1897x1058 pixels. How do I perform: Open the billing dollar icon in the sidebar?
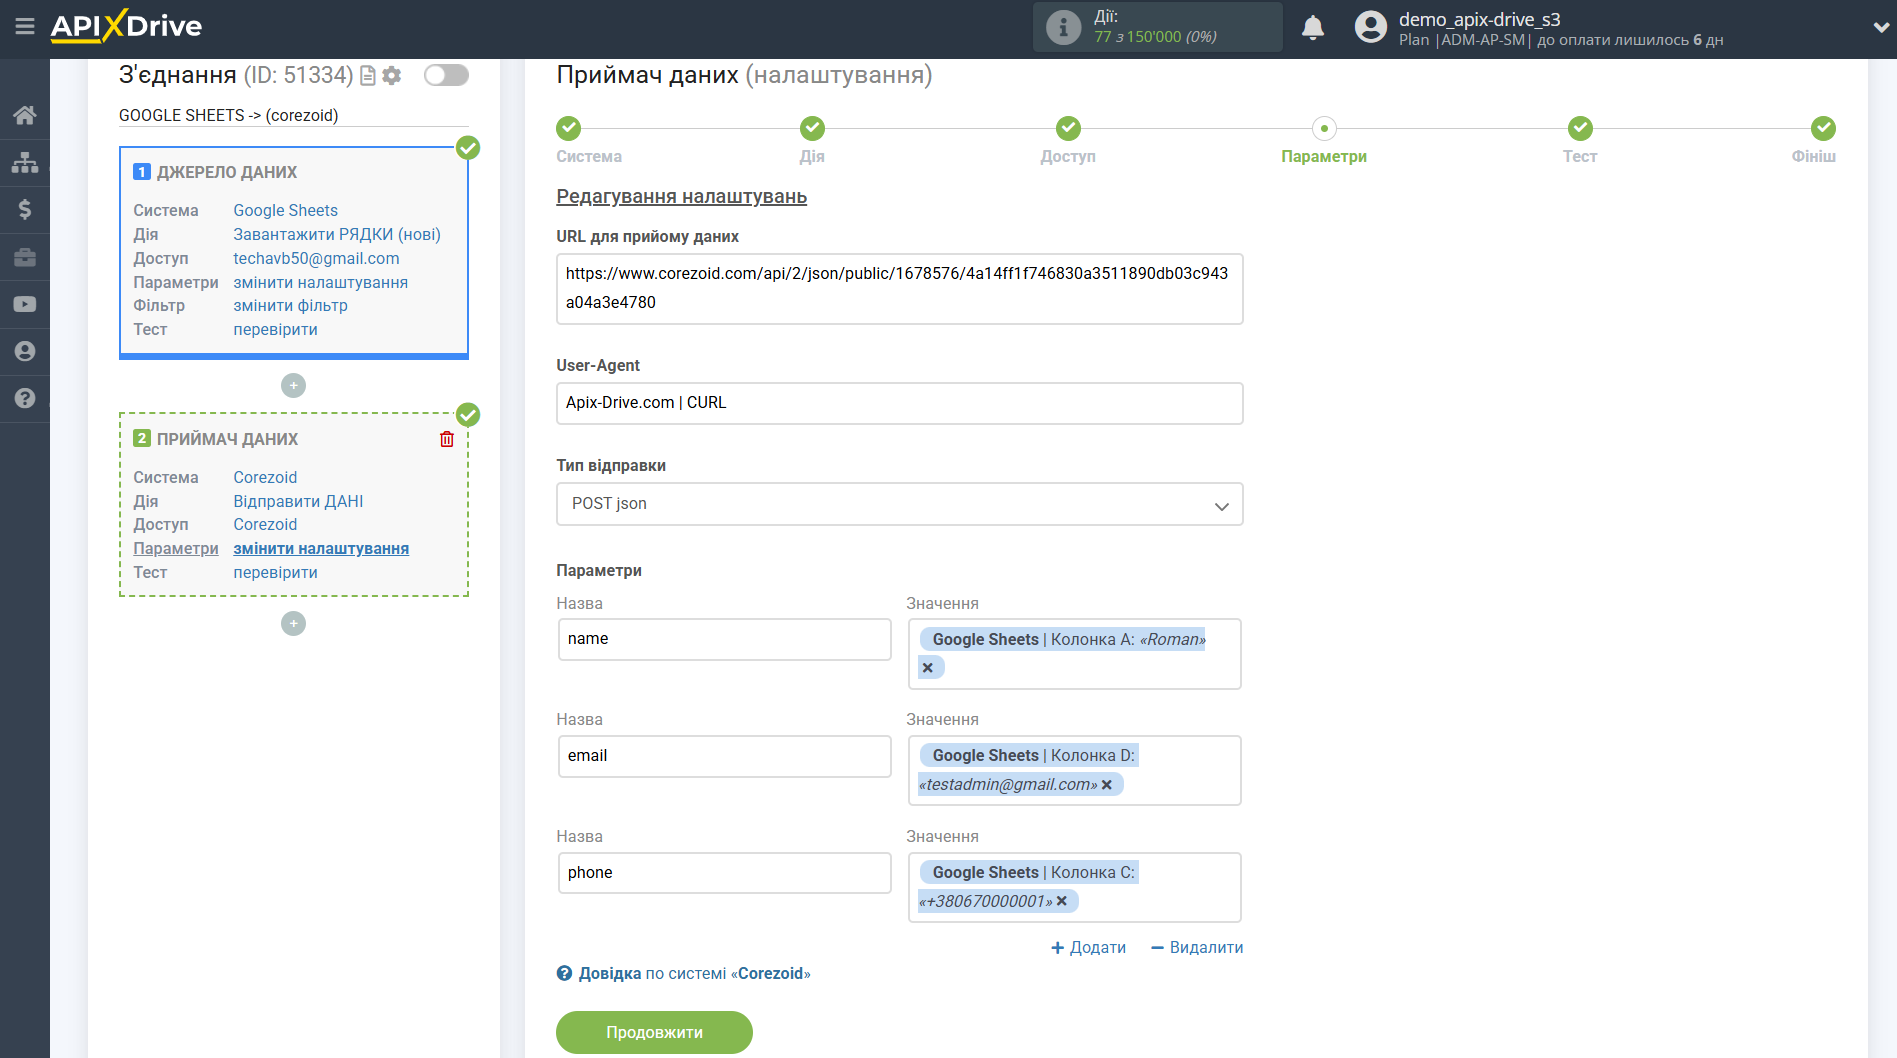25,209
